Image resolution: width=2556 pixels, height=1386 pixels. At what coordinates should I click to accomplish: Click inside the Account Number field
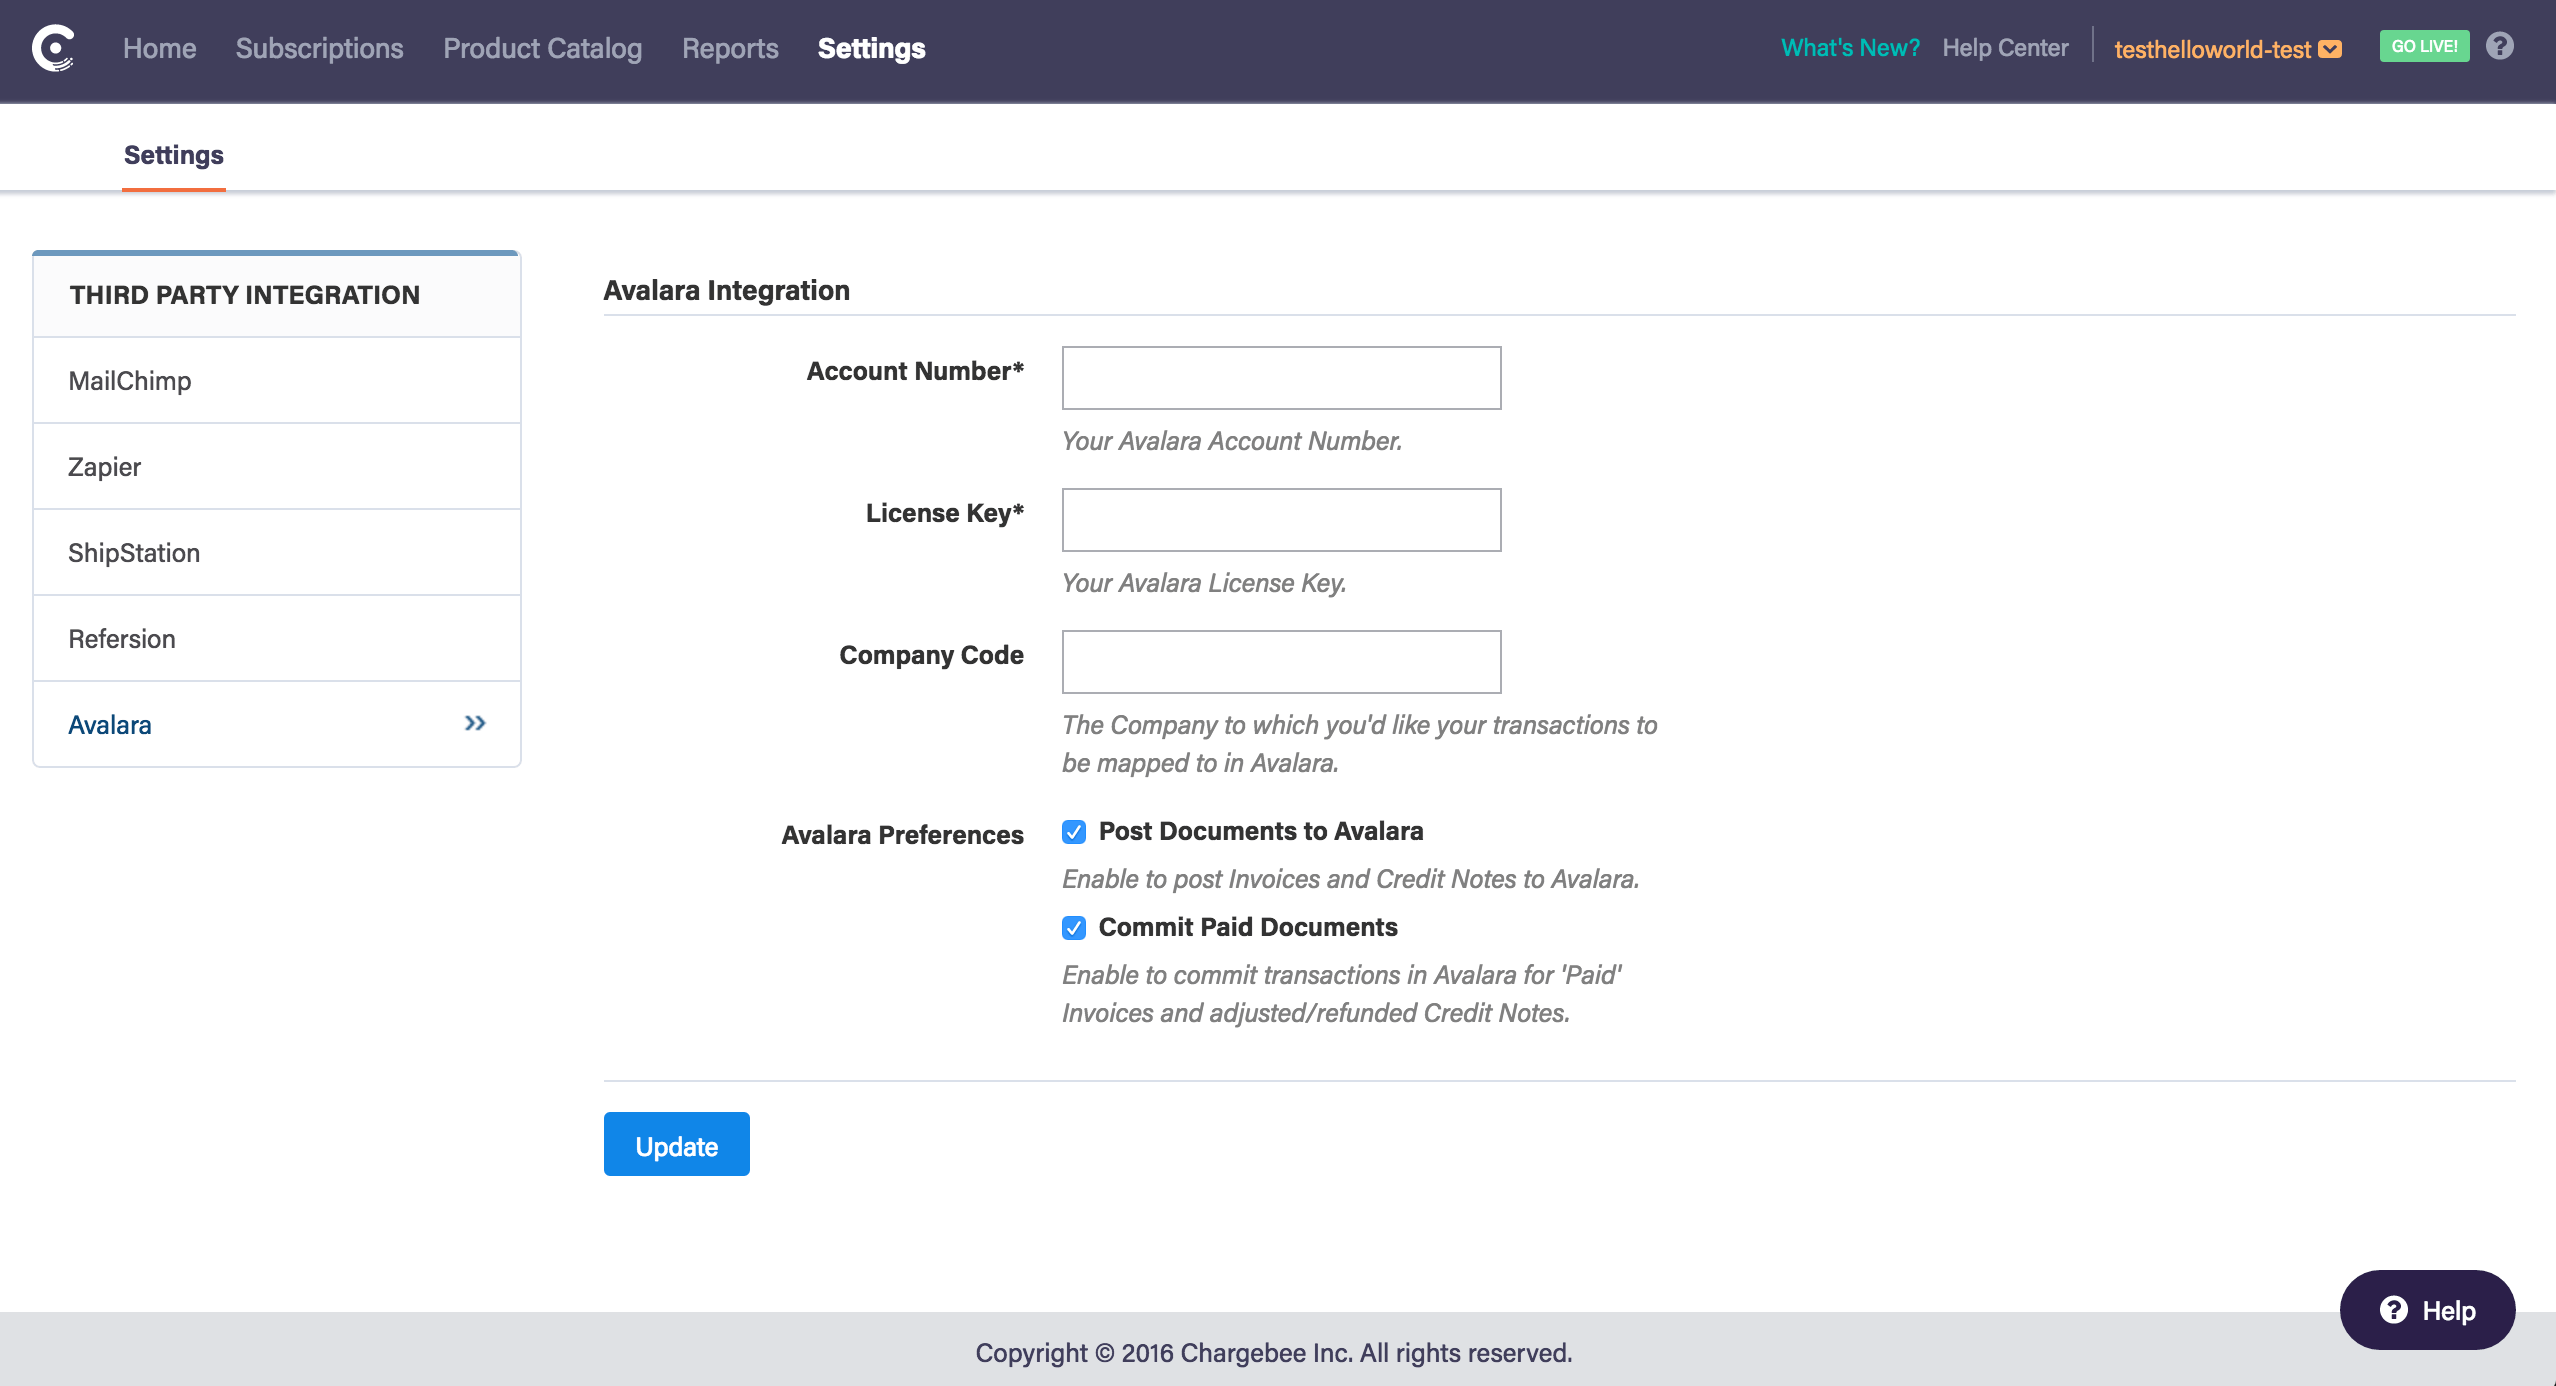pyautogui.click(x=1280, y=378)
